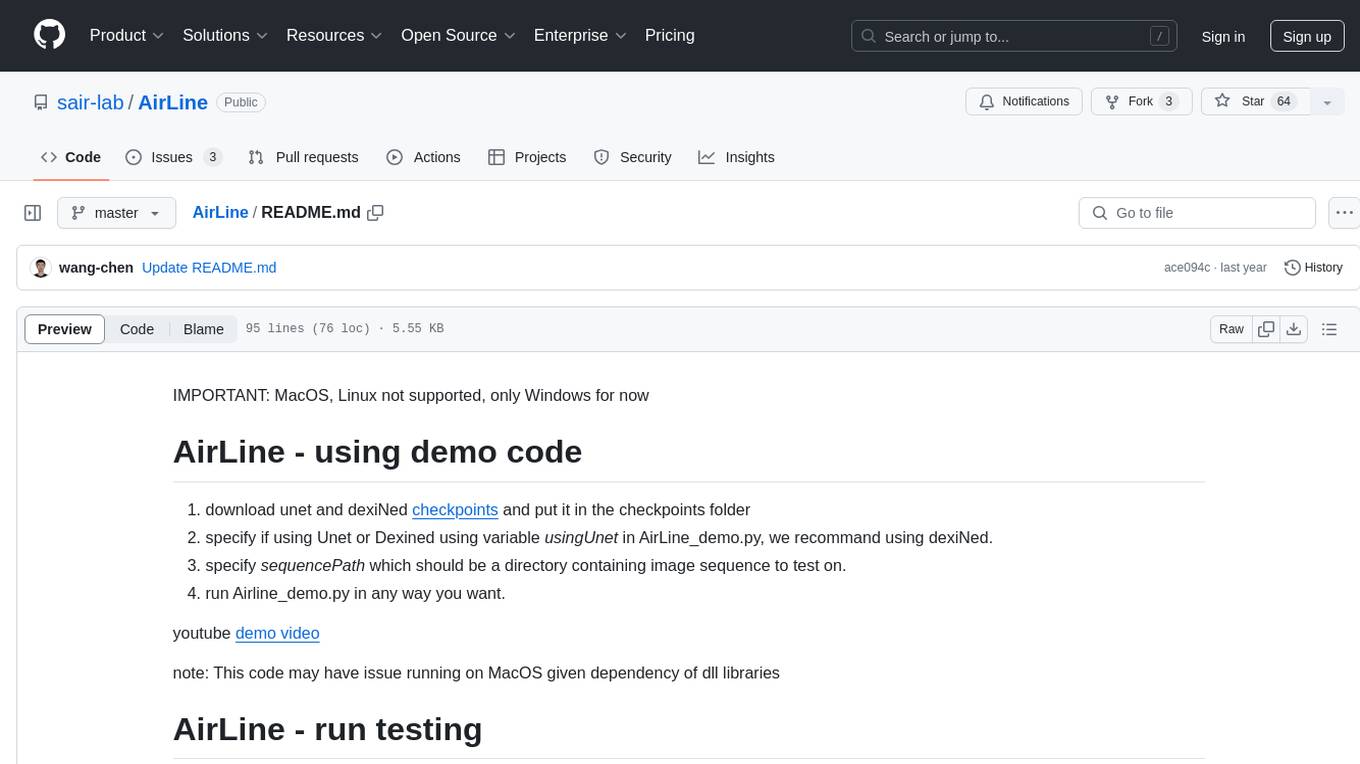Open the checkpoints link
1360x764 pixels.
[x=455, y=509]
